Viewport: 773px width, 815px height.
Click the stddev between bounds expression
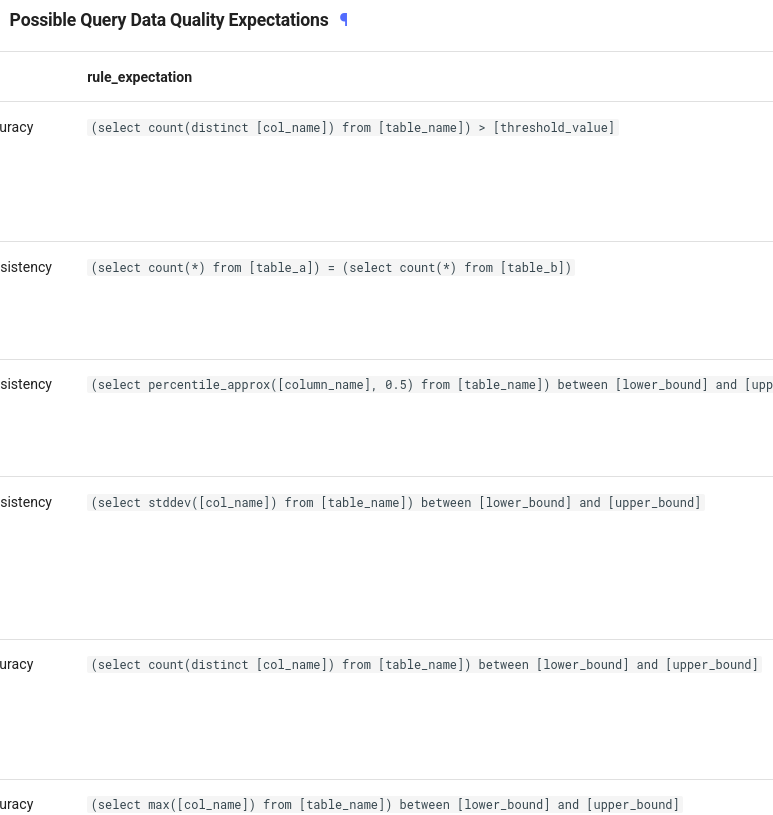396,503
